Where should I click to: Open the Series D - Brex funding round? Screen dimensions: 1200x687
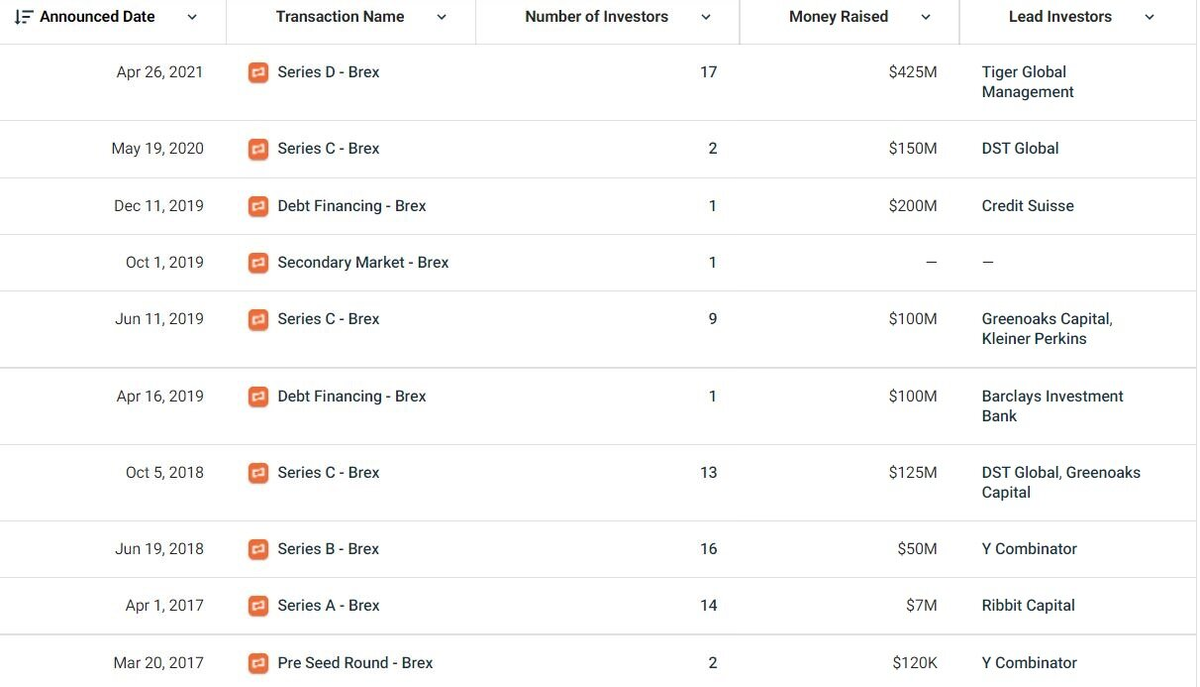(x=327, y=71)
